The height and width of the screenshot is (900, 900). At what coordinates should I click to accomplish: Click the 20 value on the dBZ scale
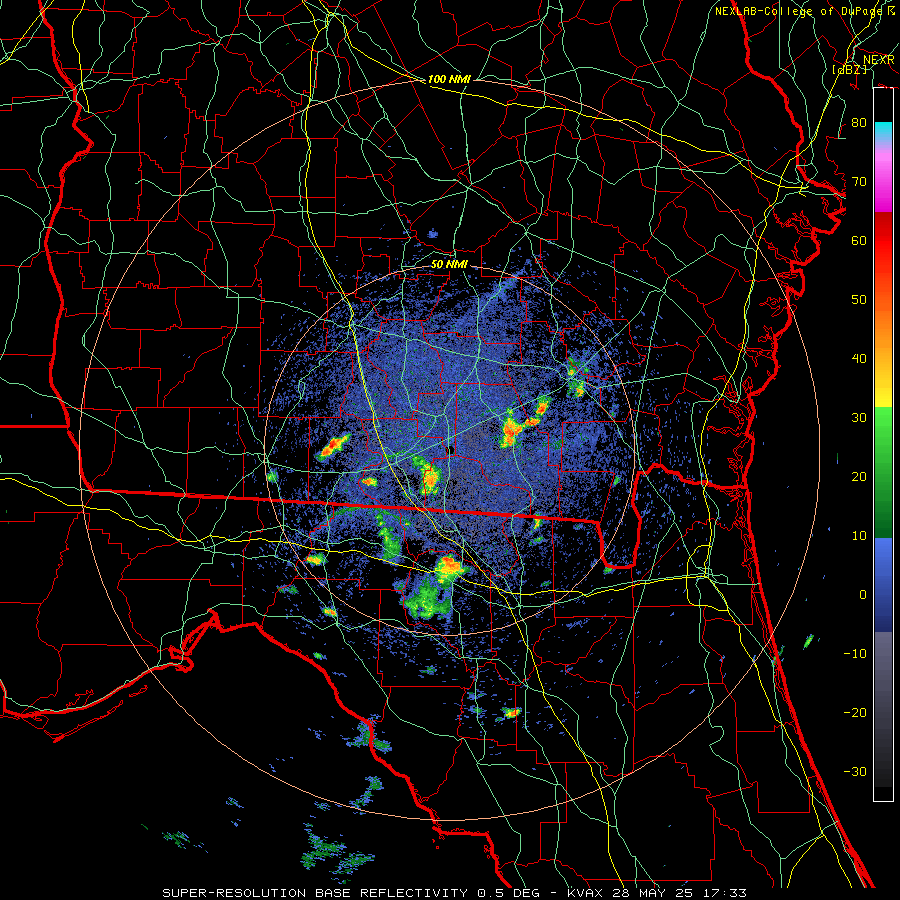[x=859, y=477]
